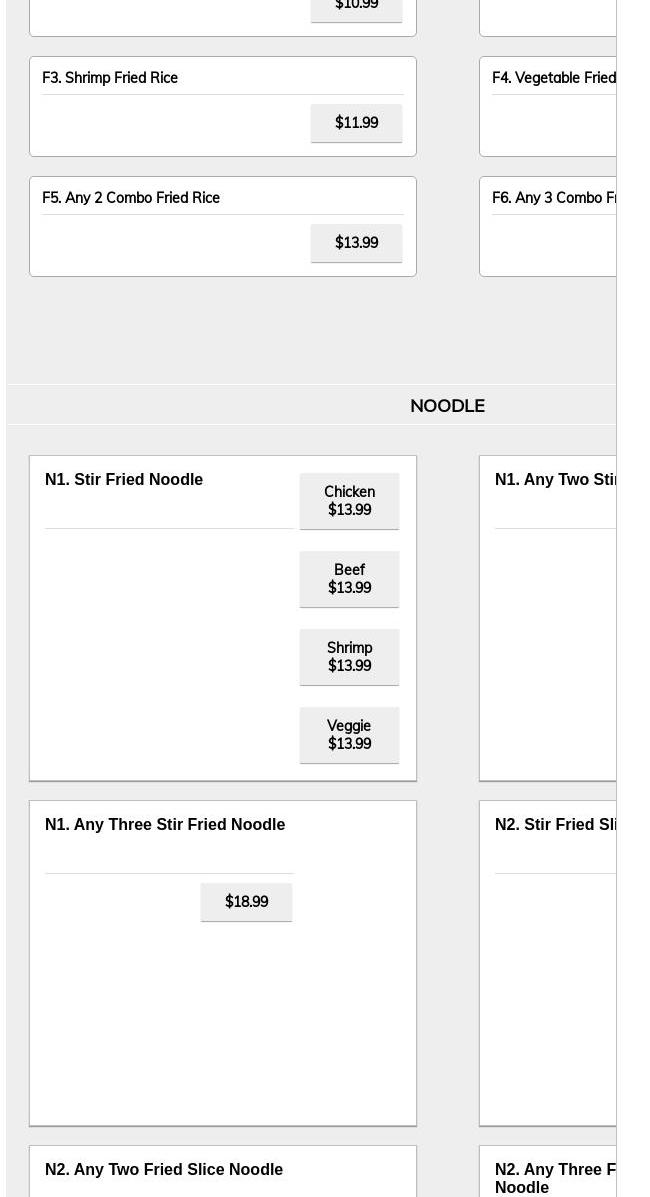Viewport: 650px width, 1197px height.
Task: Click the NOODLE section heading
Action: pyautogui.click(x=447, y=406)
